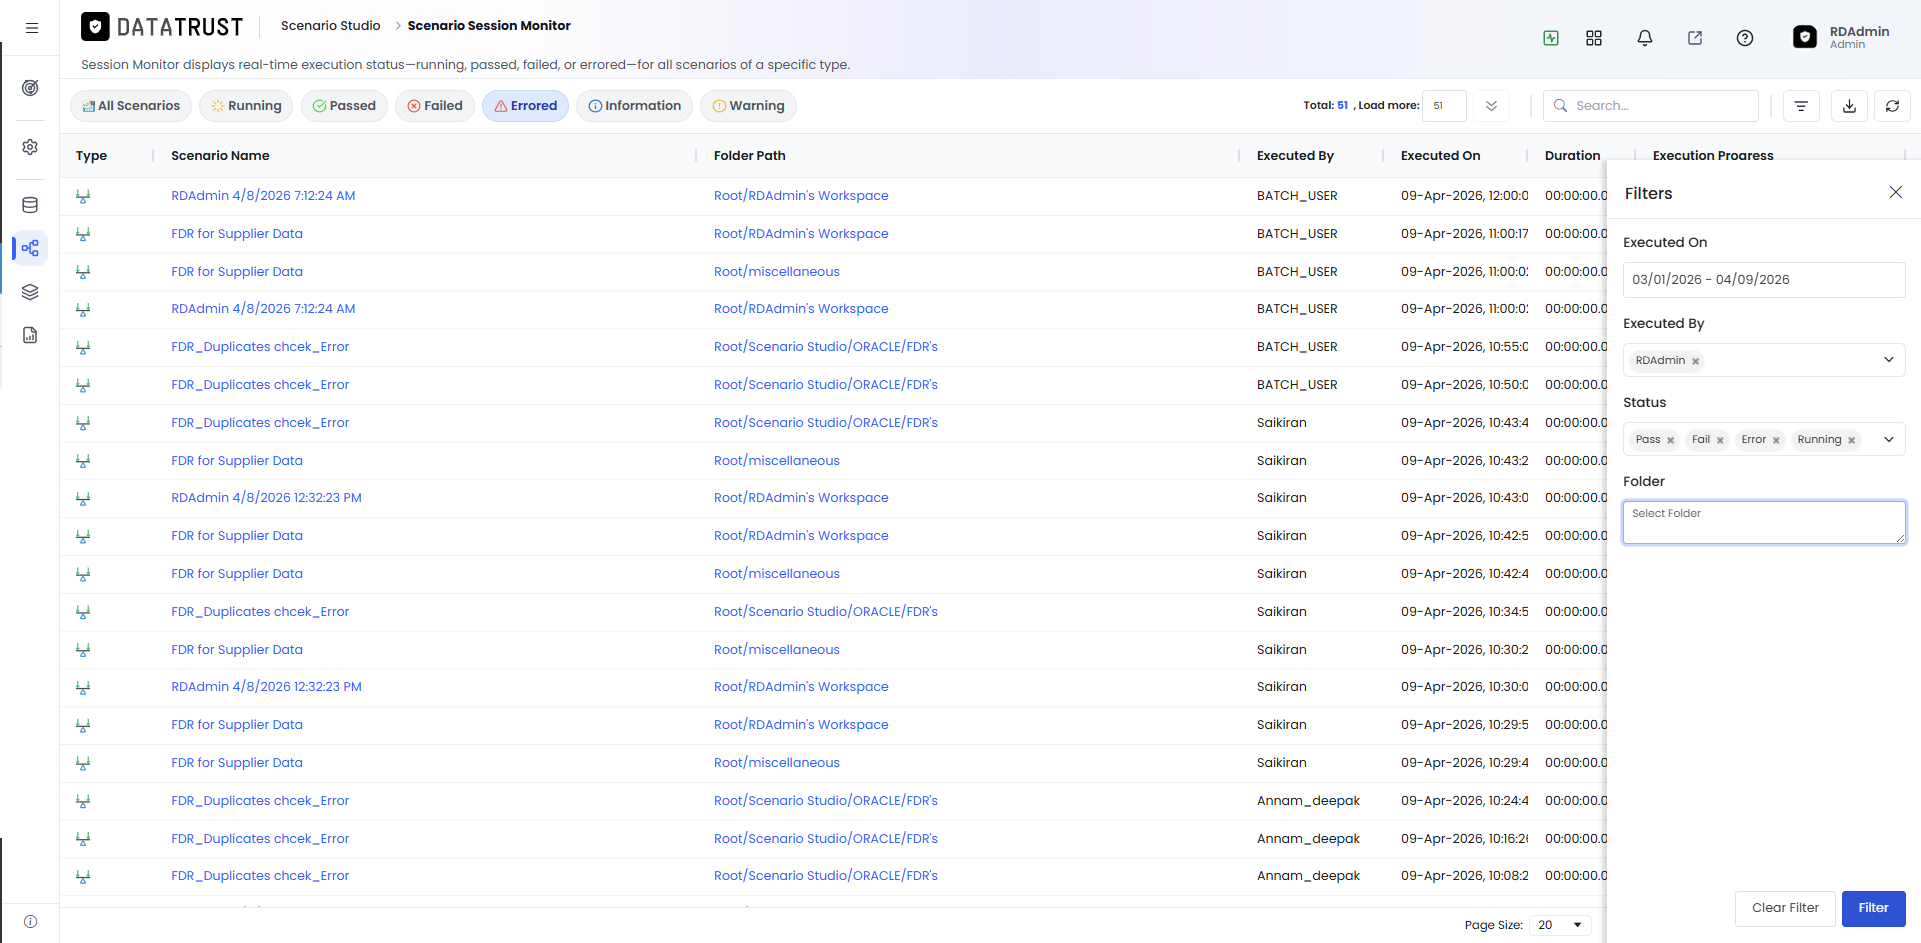1921x943 pixels.
Task: Click the download export icon
Action: (x=1850, y=106)
